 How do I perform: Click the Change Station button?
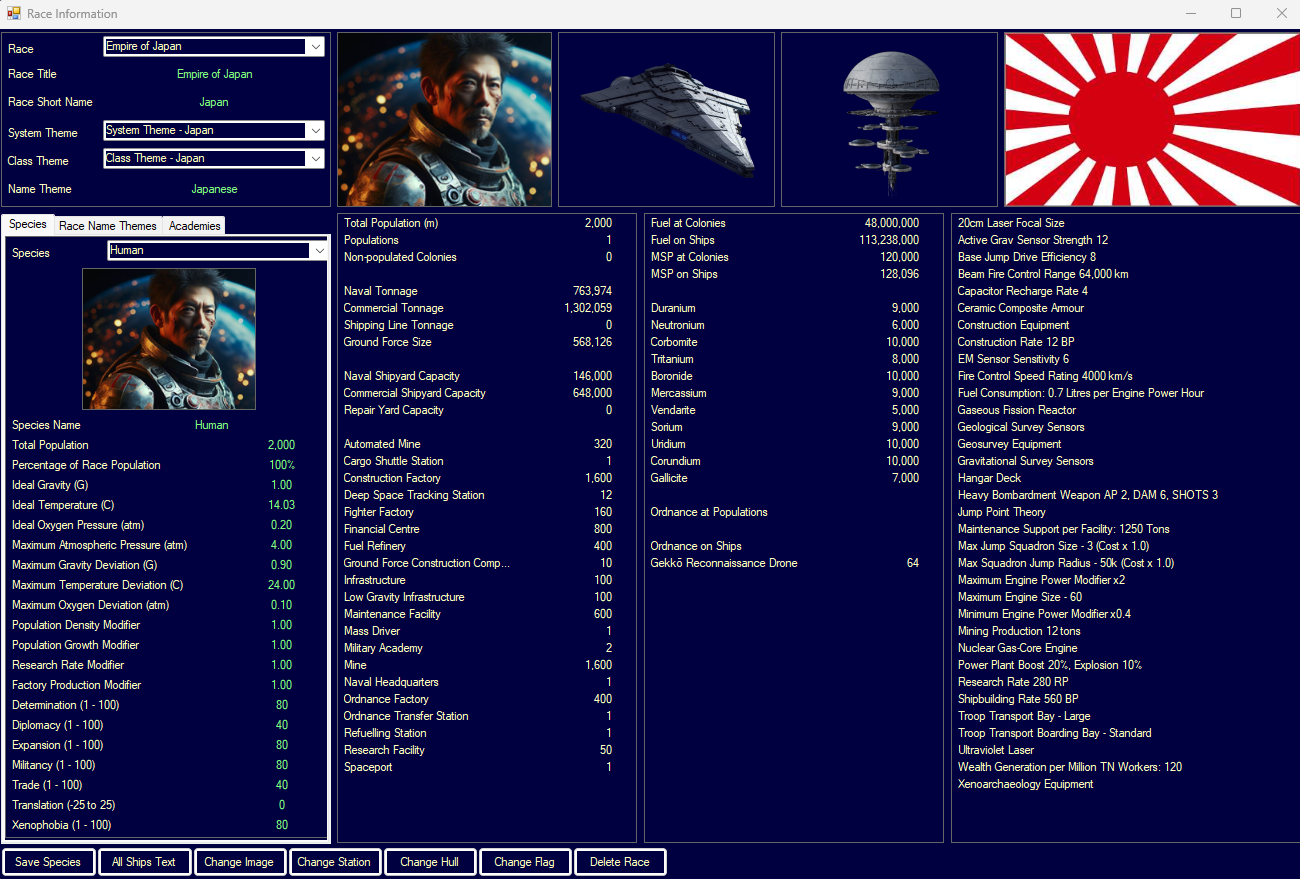[x=334, y=862]
